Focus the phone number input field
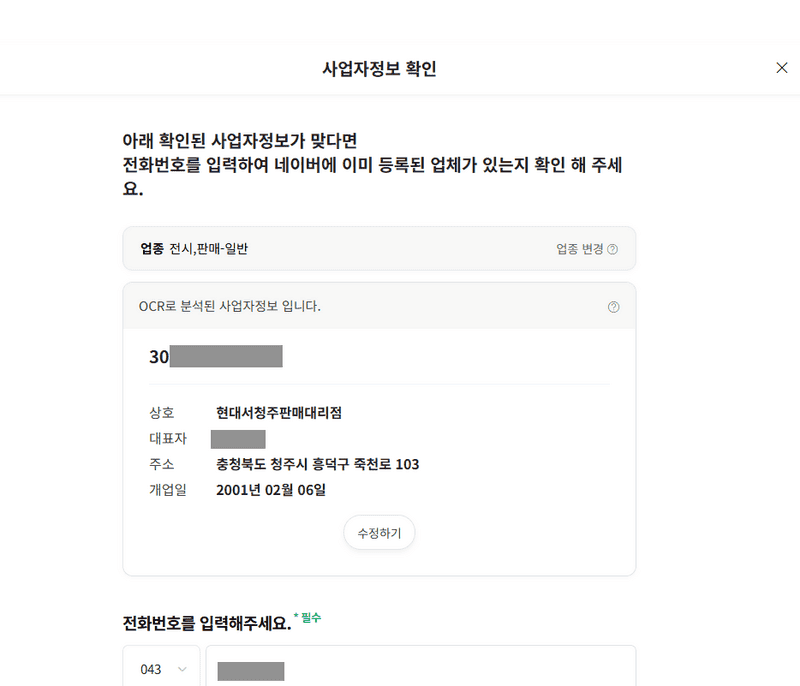The height and width of the screenshot is (686, 800). 420,669
